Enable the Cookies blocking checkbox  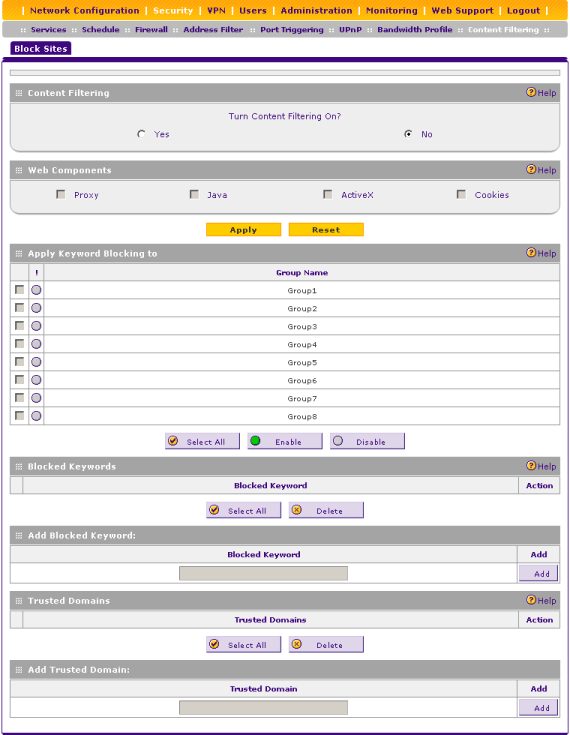[x=461, y=194]
